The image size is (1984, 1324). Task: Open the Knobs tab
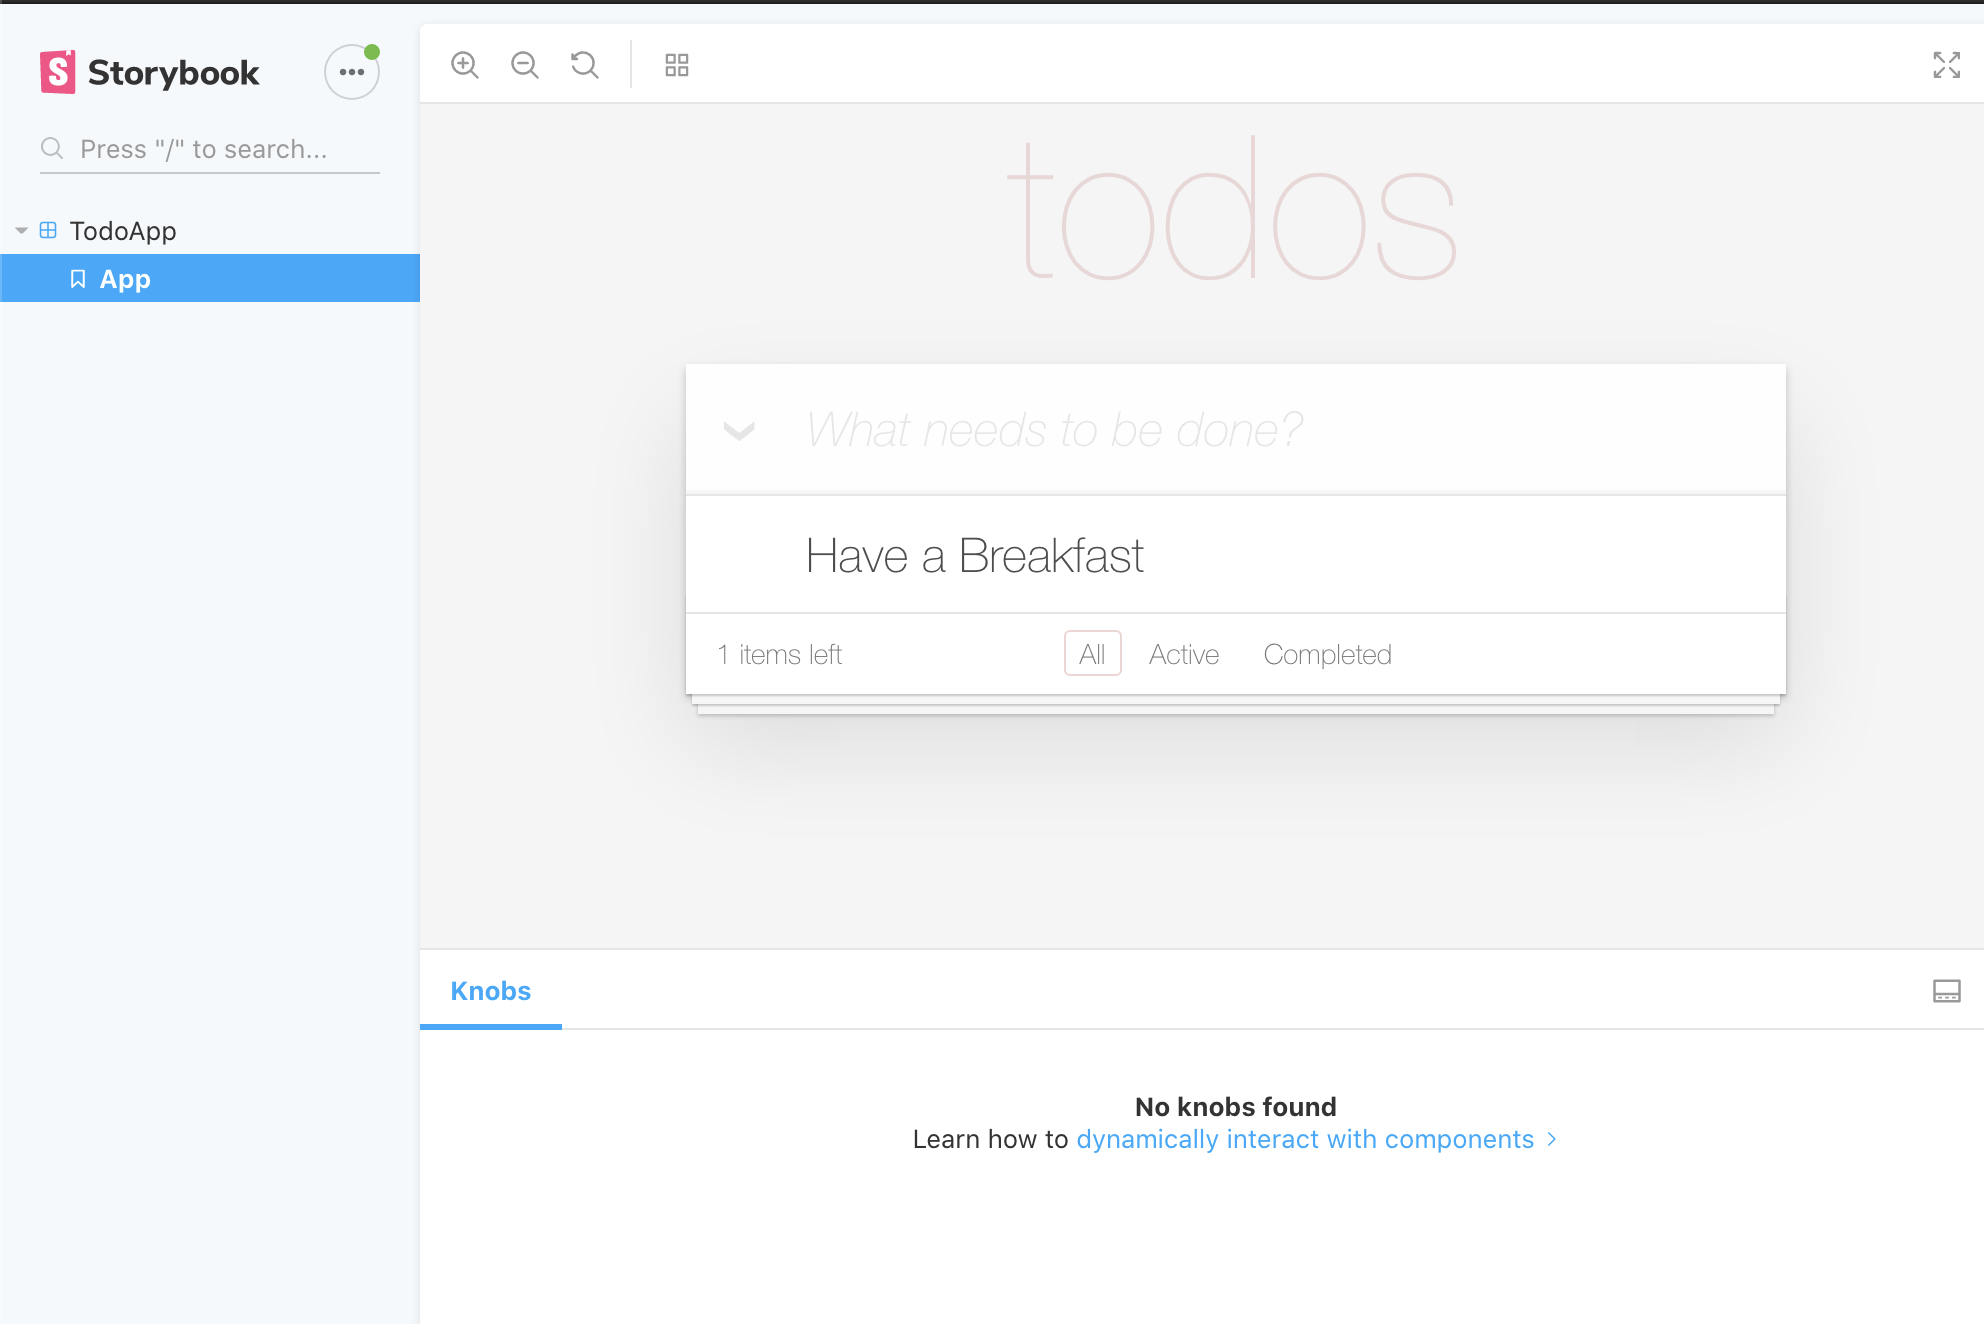[x=490, y=991]
